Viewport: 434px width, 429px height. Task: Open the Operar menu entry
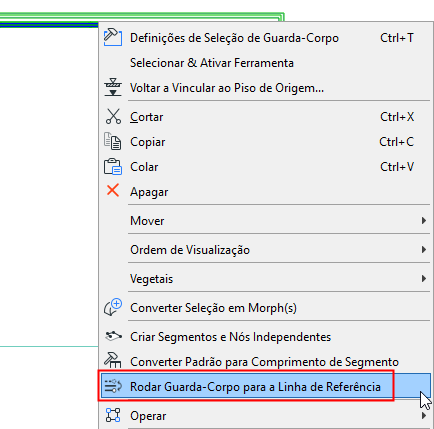click(265, 416)
